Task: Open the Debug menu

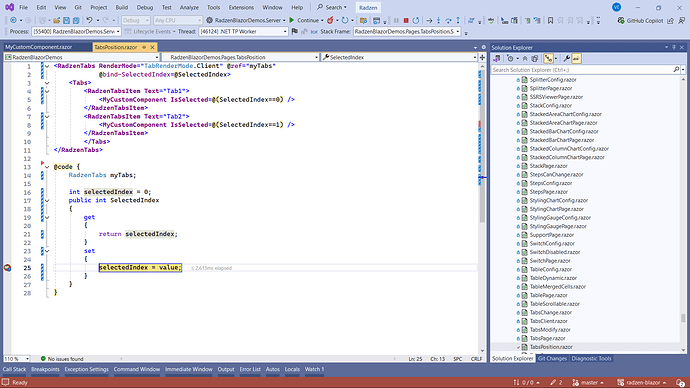Action: 144,7
